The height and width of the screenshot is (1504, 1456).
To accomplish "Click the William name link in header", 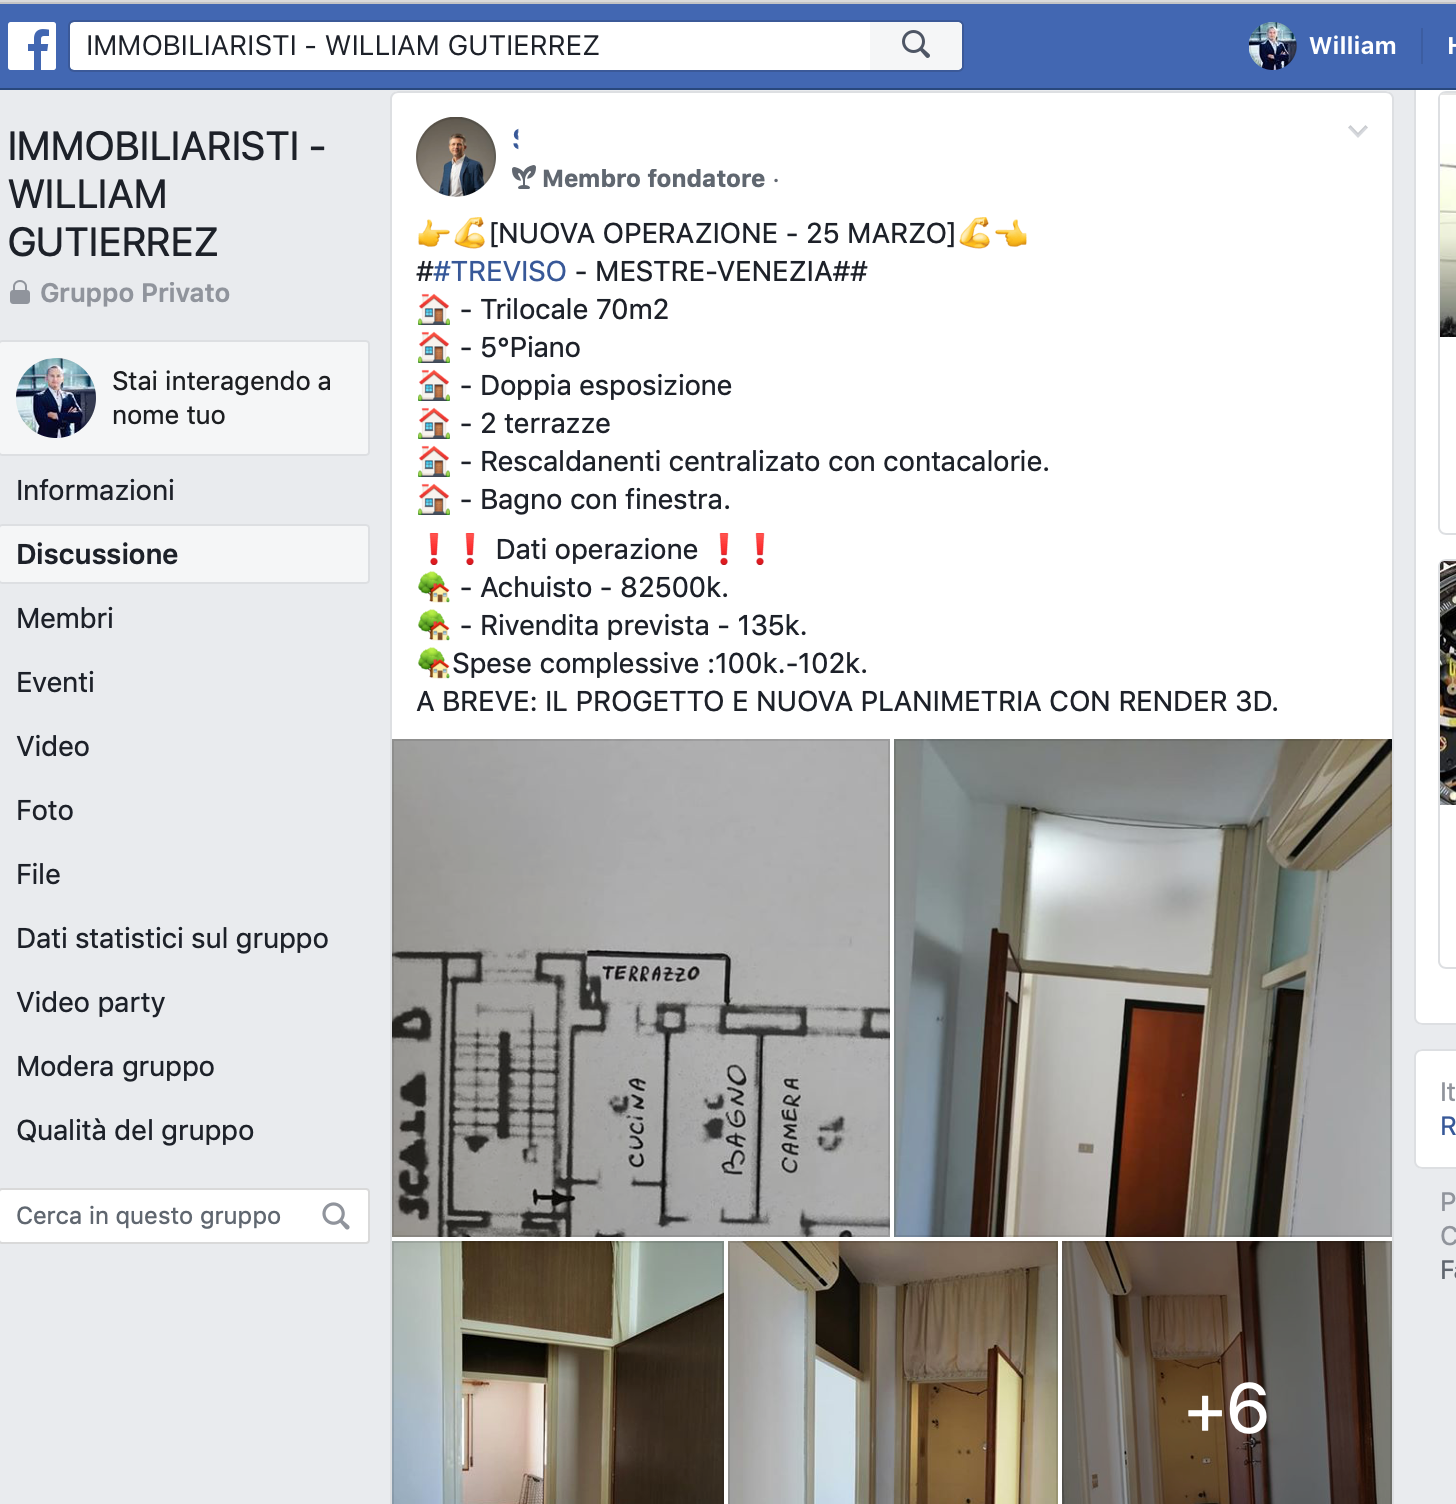I will click(1352, 46).
